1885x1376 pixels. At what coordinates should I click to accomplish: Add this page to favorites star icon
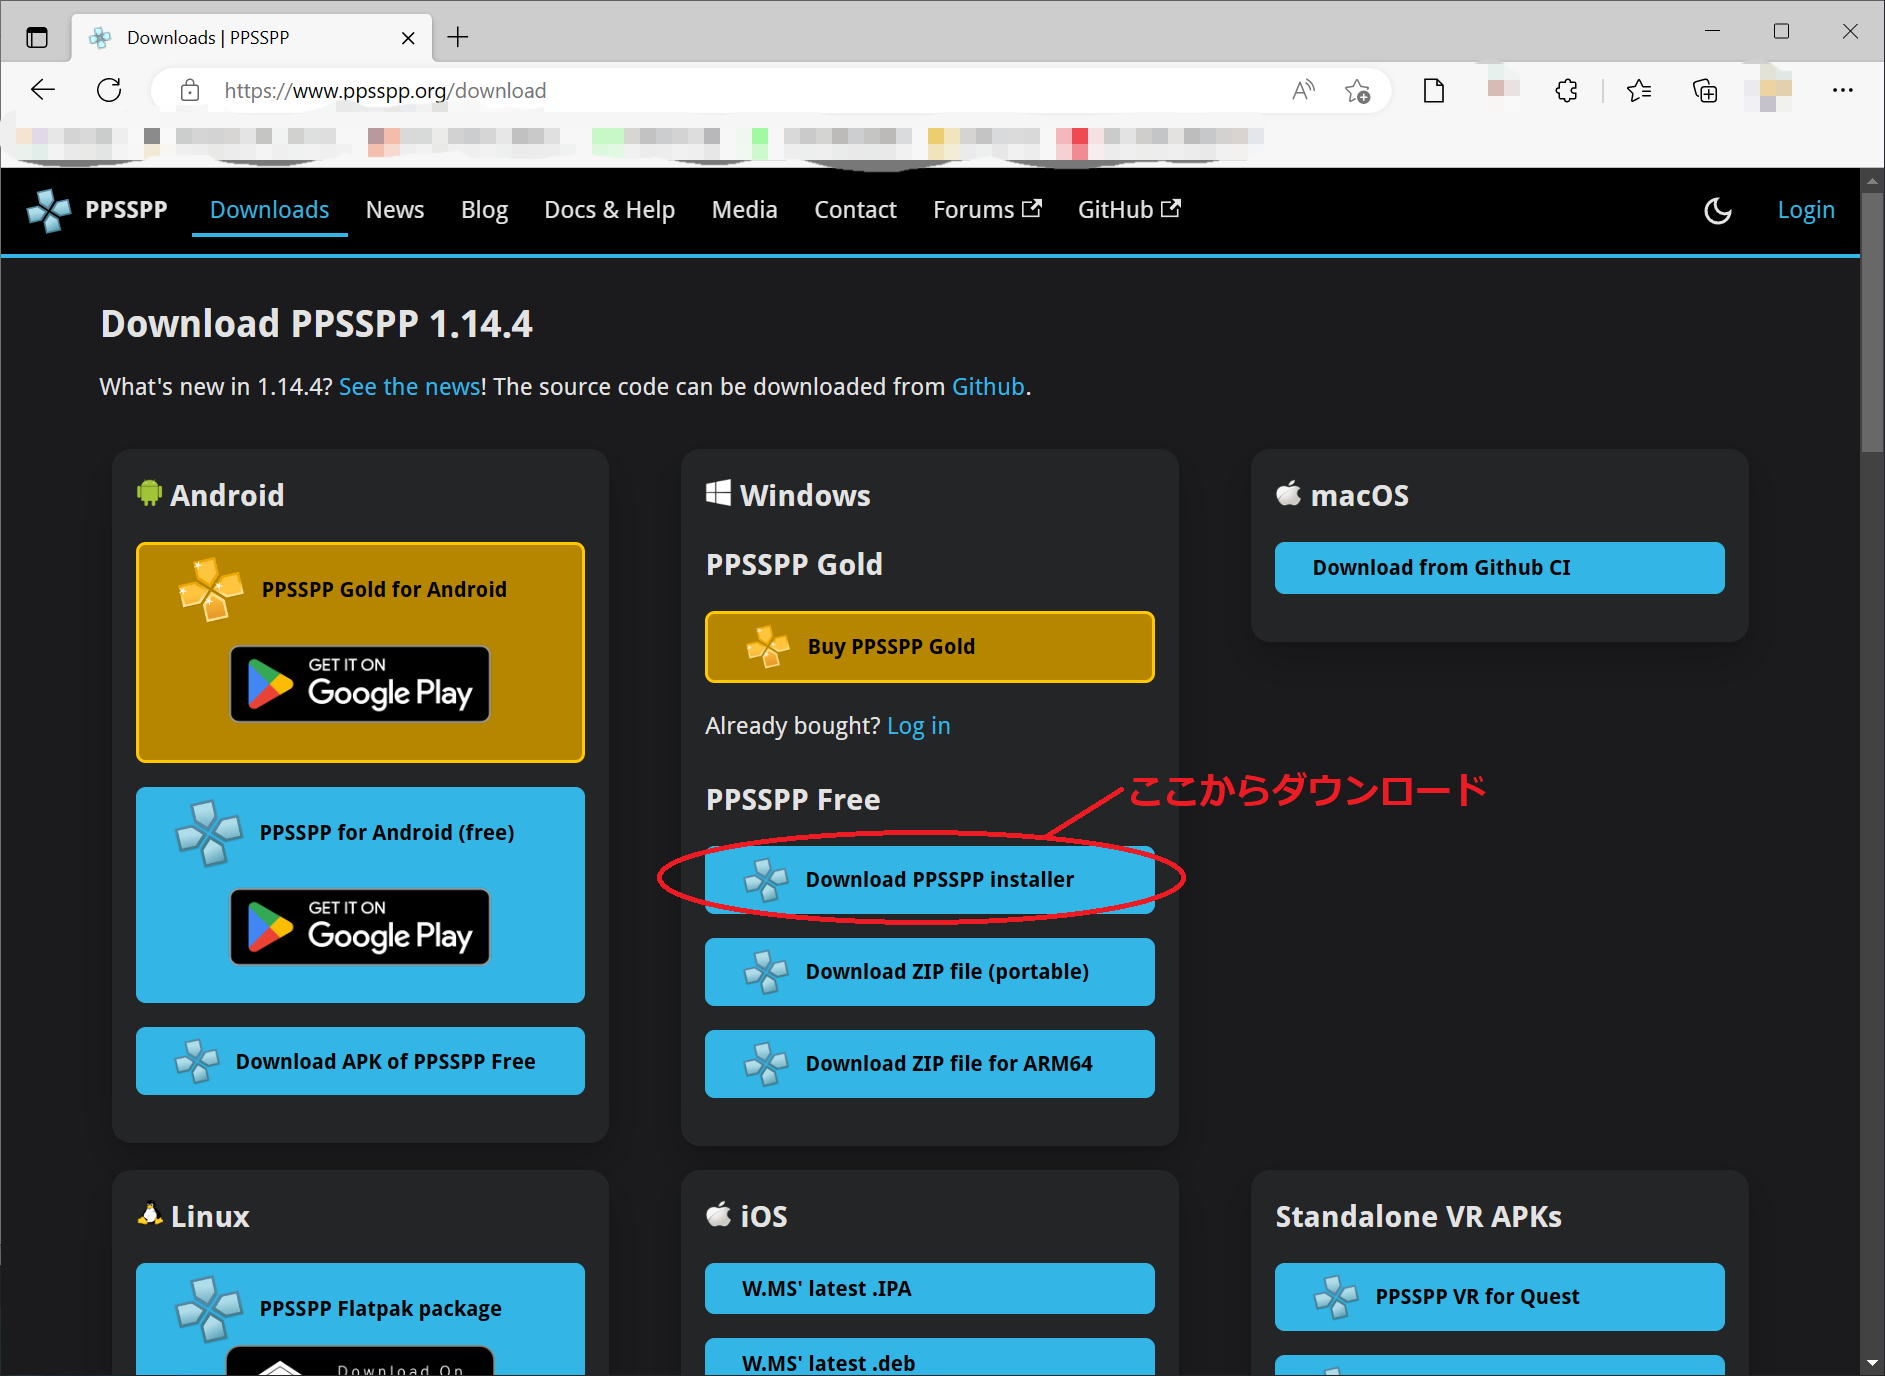pos(1357,91)
